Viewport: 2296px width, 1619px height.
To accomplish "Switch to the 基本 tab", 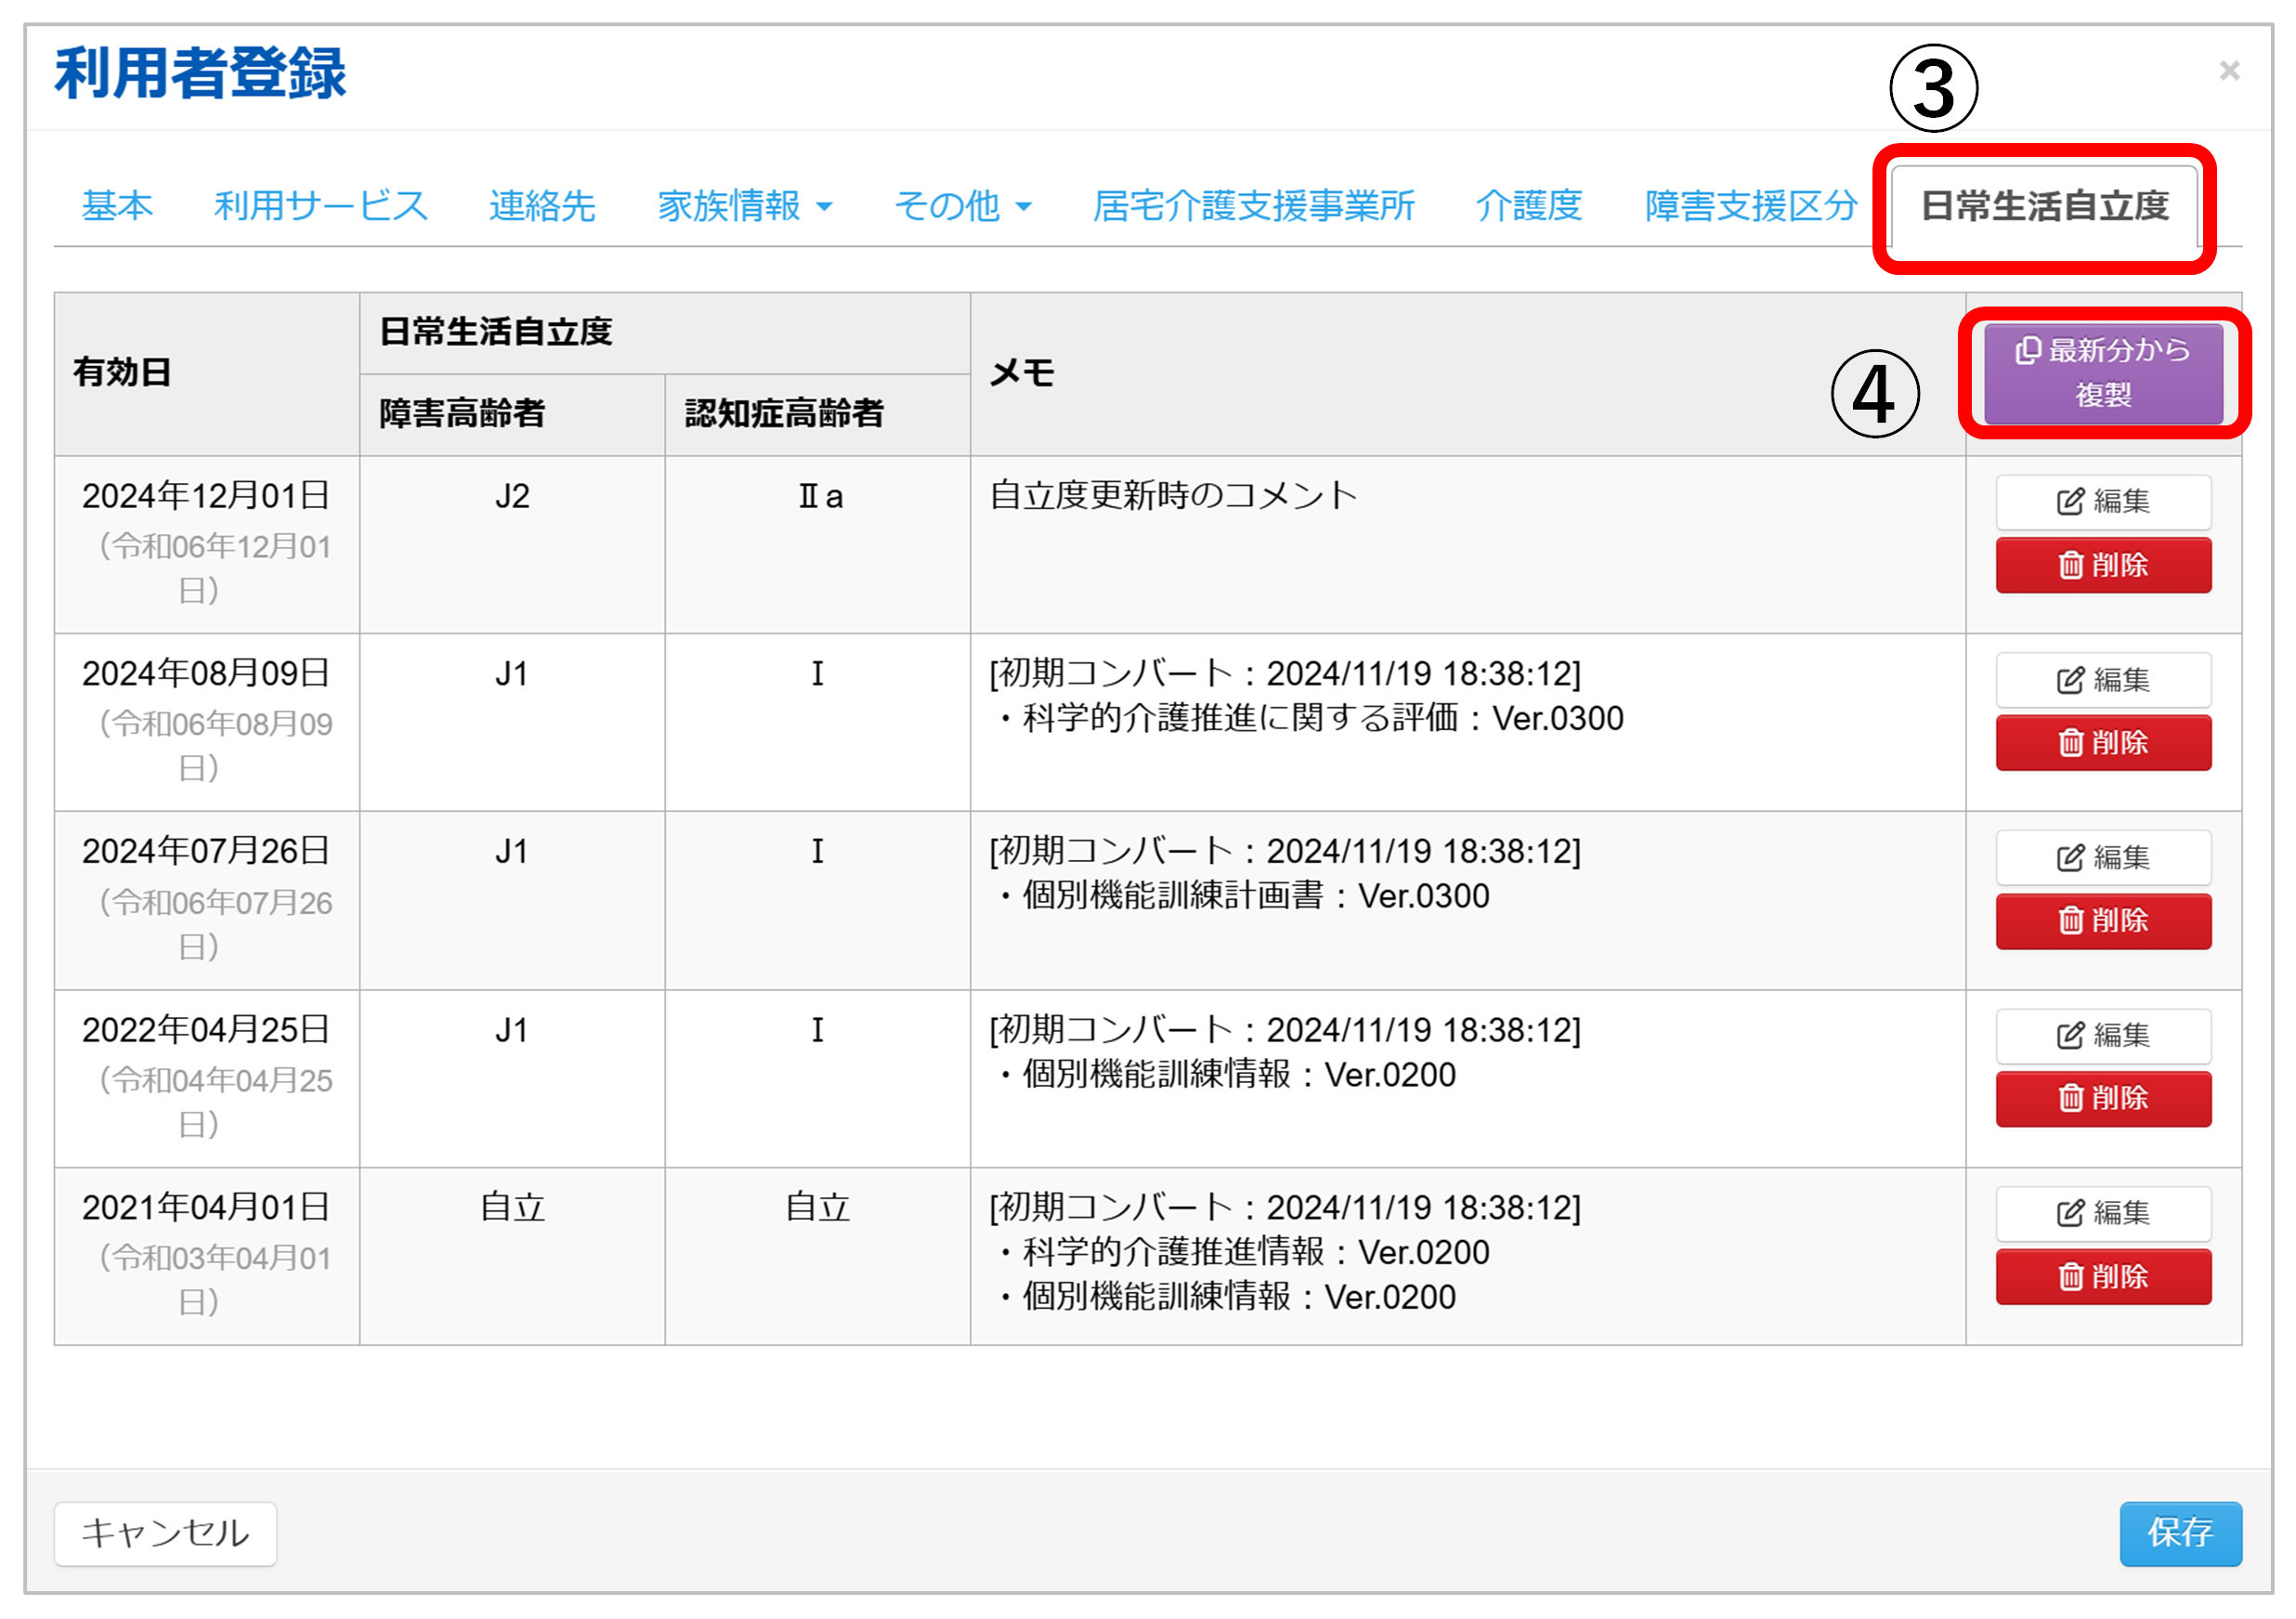I will [x=117, y=206].
